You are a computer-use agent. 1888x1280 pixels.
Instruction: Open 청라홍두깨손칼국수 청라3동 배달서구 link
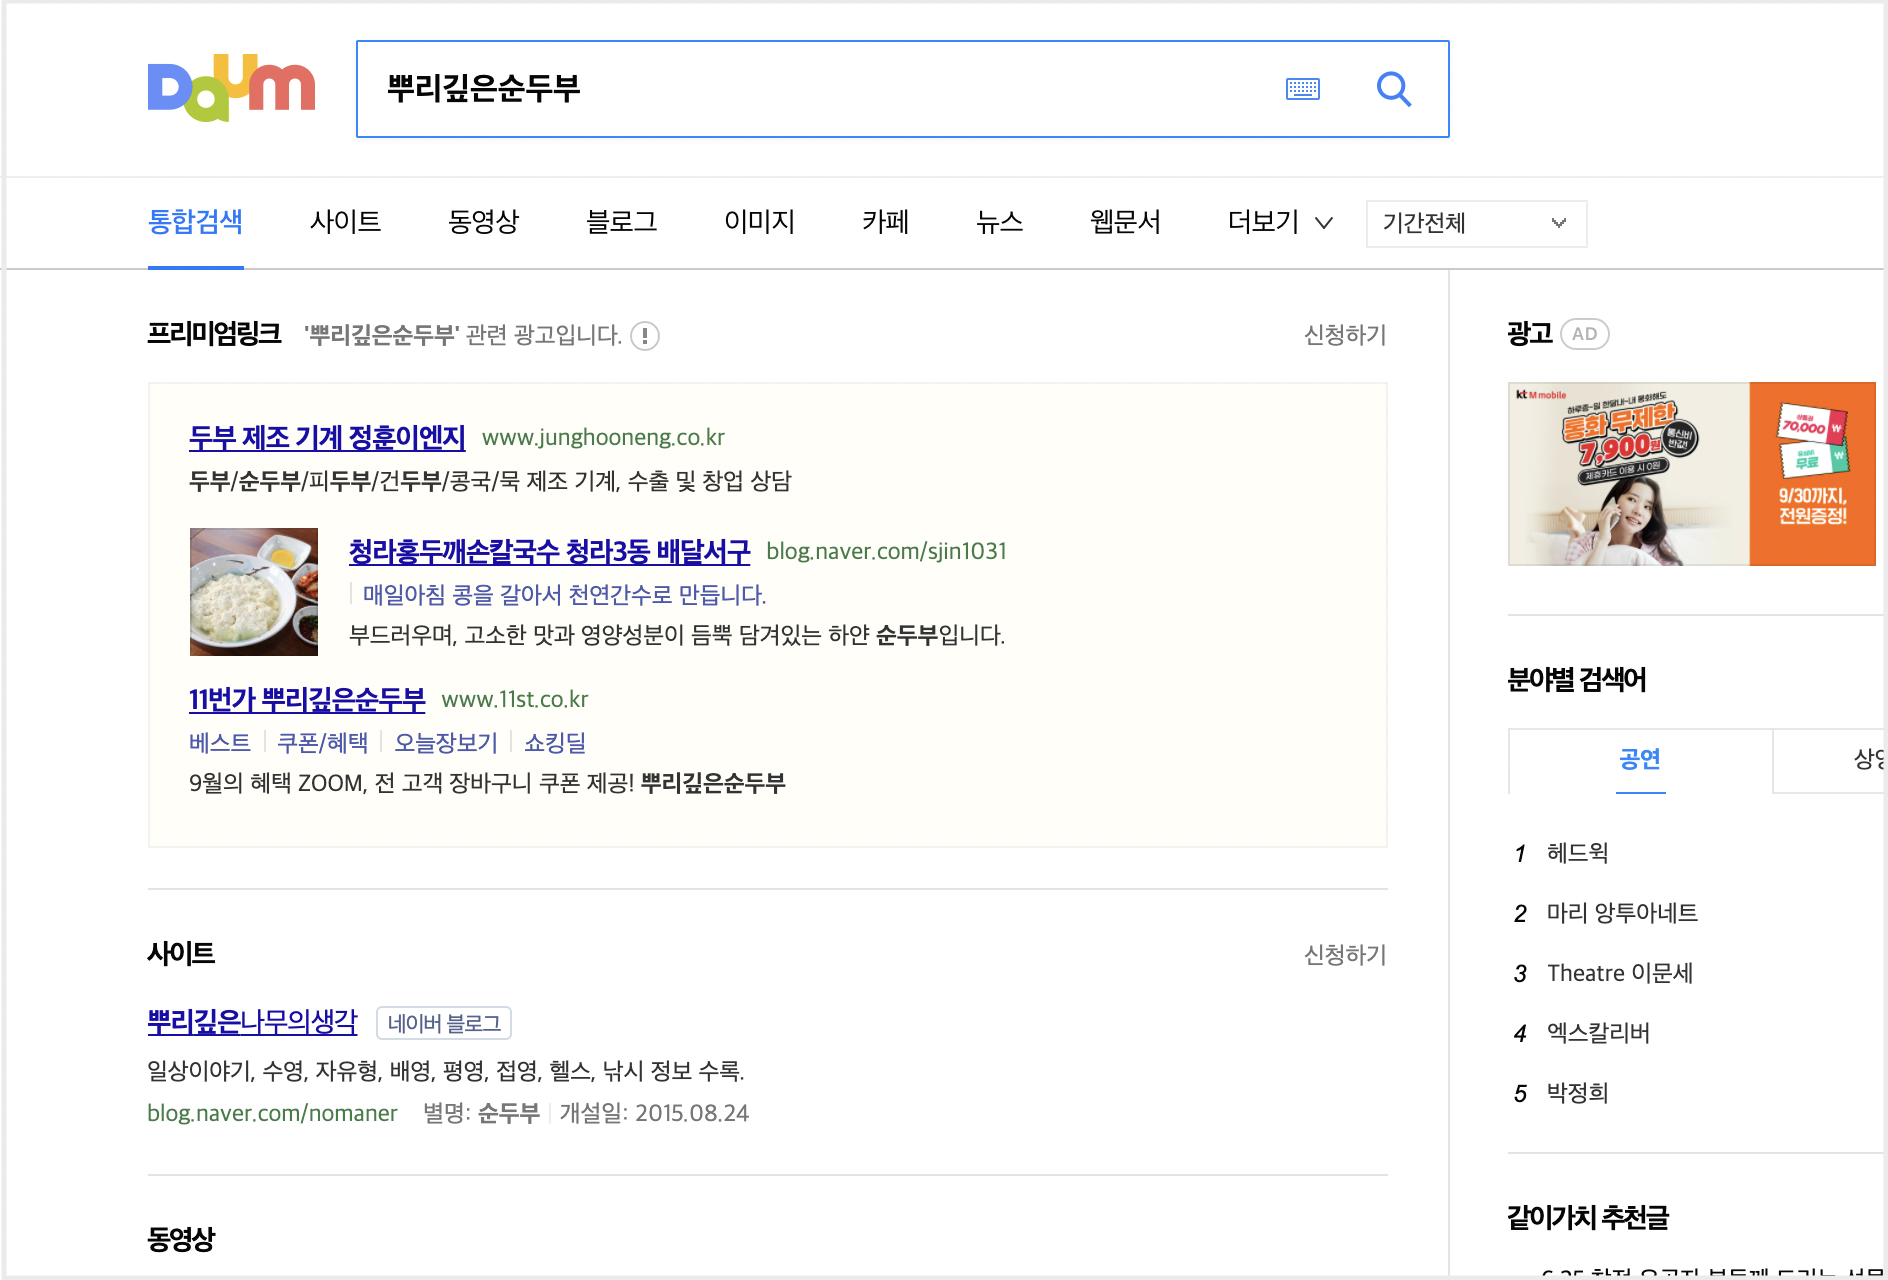click(549, 551)
